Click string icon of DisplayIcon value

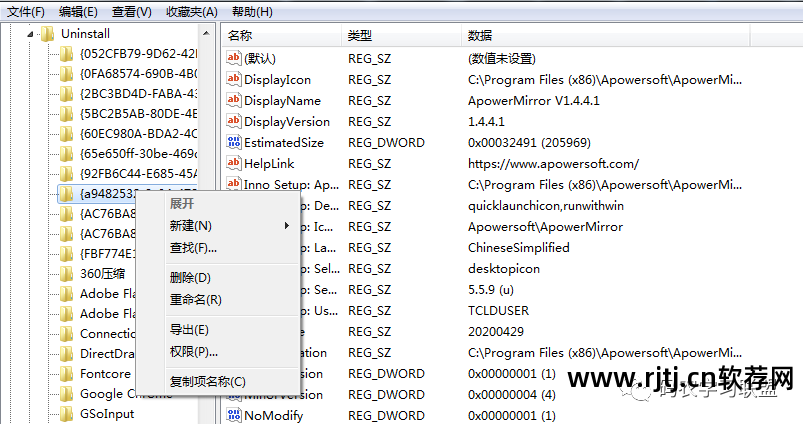(234, 79)
